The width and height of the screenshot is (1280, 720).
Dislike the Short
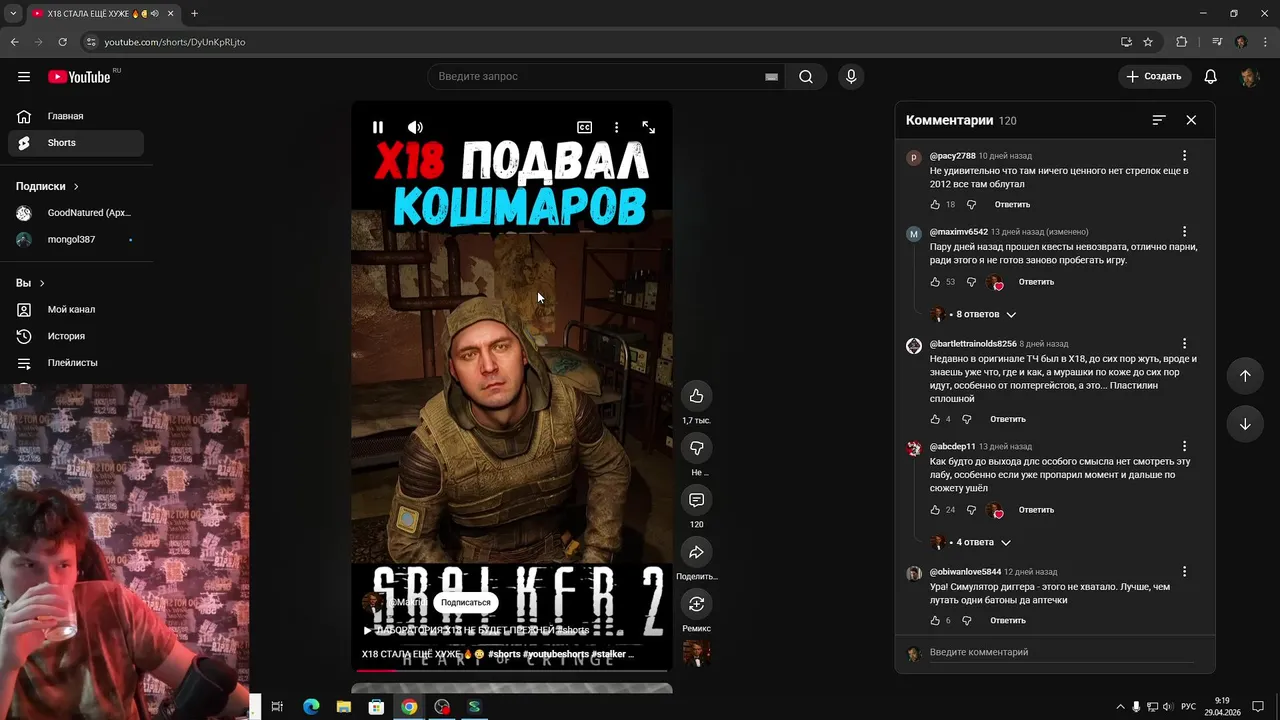pyautogui.click(x=697, y=448)
